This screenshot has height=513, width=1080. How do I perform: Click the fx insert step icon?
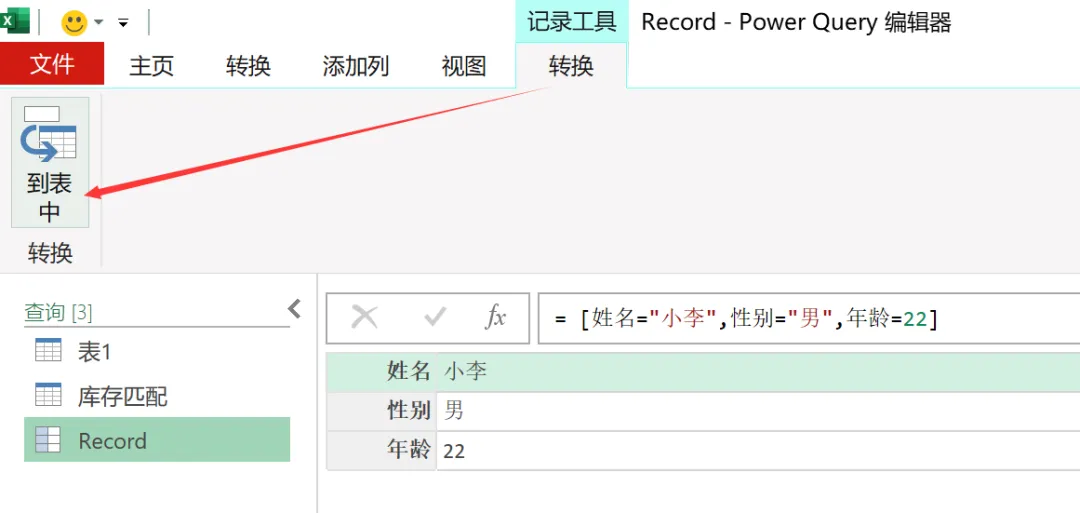pos(496,317)
